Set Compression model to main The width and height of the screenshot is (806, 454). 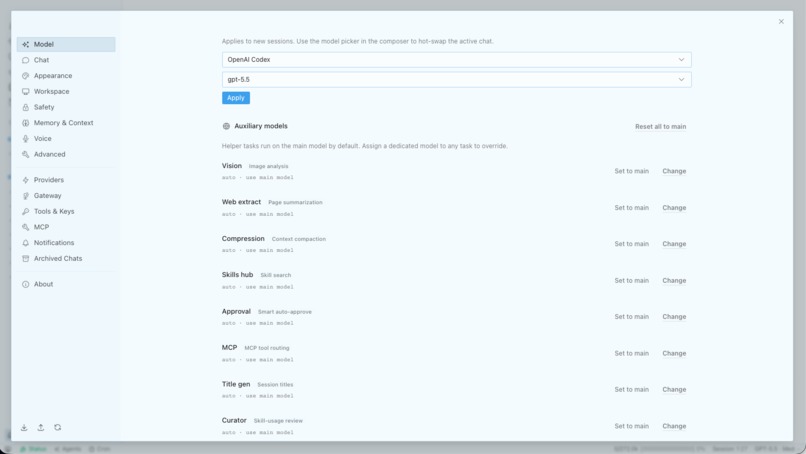[631, 244]
